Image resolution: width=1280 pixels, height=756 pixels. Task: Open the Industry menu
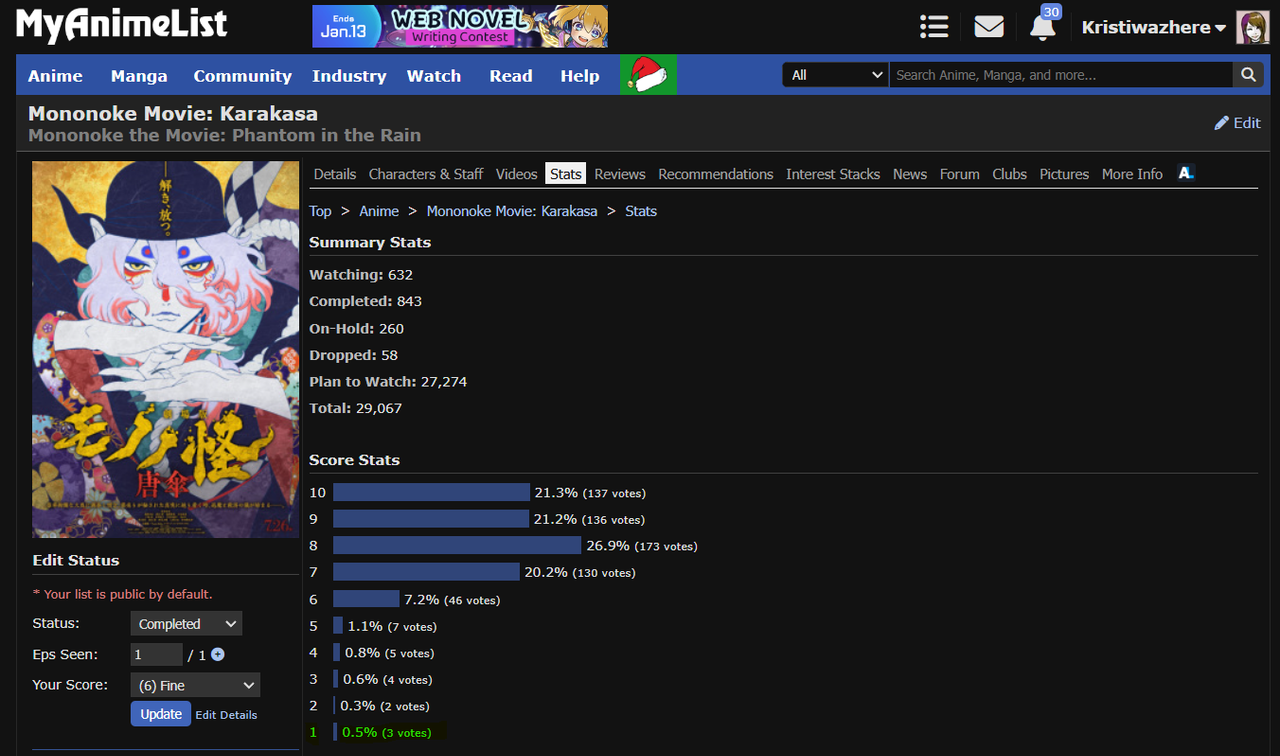click(349, 76)
